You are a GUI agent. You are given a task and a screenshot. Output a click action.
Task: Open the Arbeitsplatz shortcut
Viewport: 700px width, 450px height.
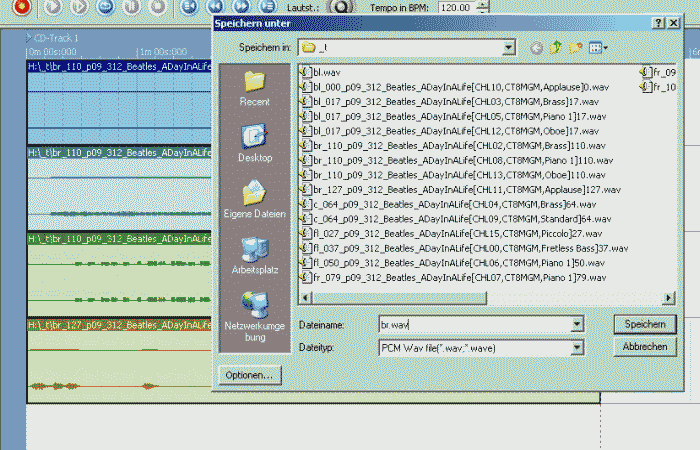[x=254, y=256]
